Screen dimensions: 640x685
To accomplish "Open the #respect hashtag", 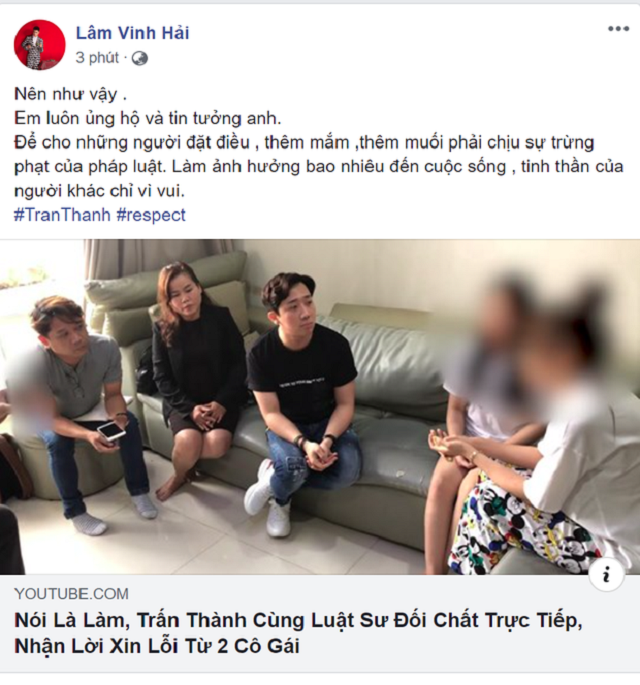I will pos(151,215).
